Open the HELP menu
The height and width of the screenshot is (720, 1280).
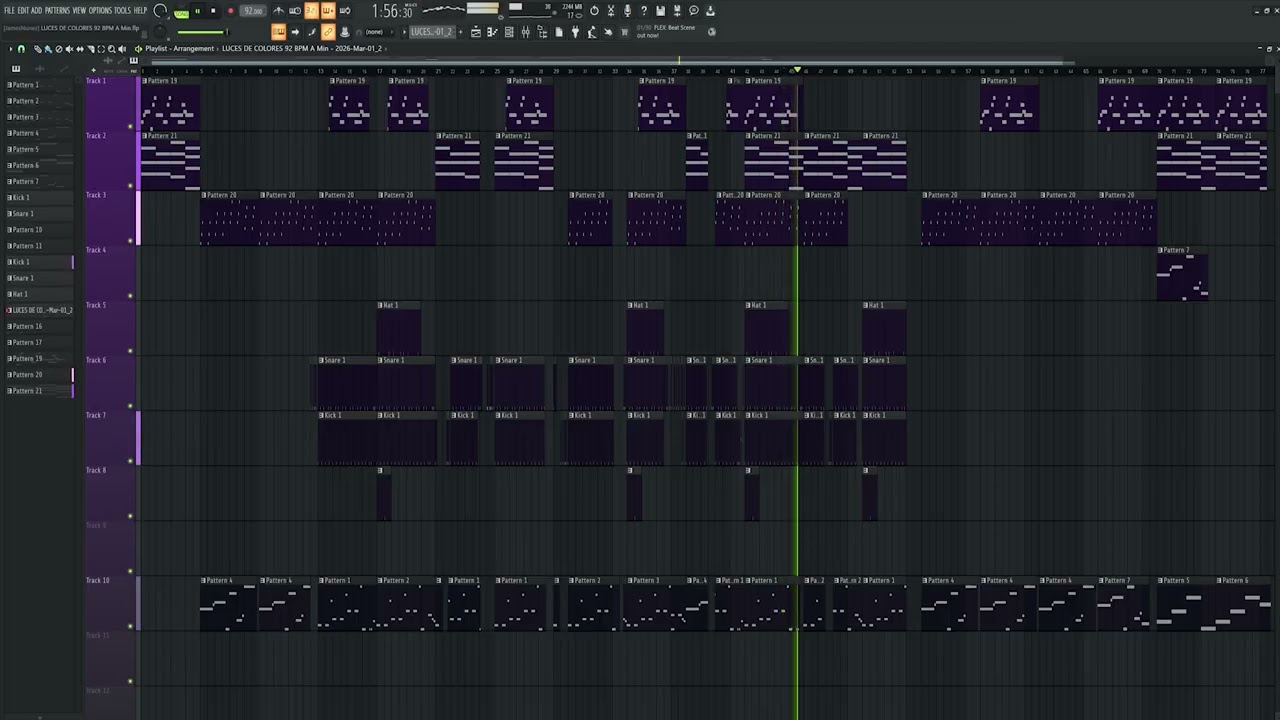[140, 11]
